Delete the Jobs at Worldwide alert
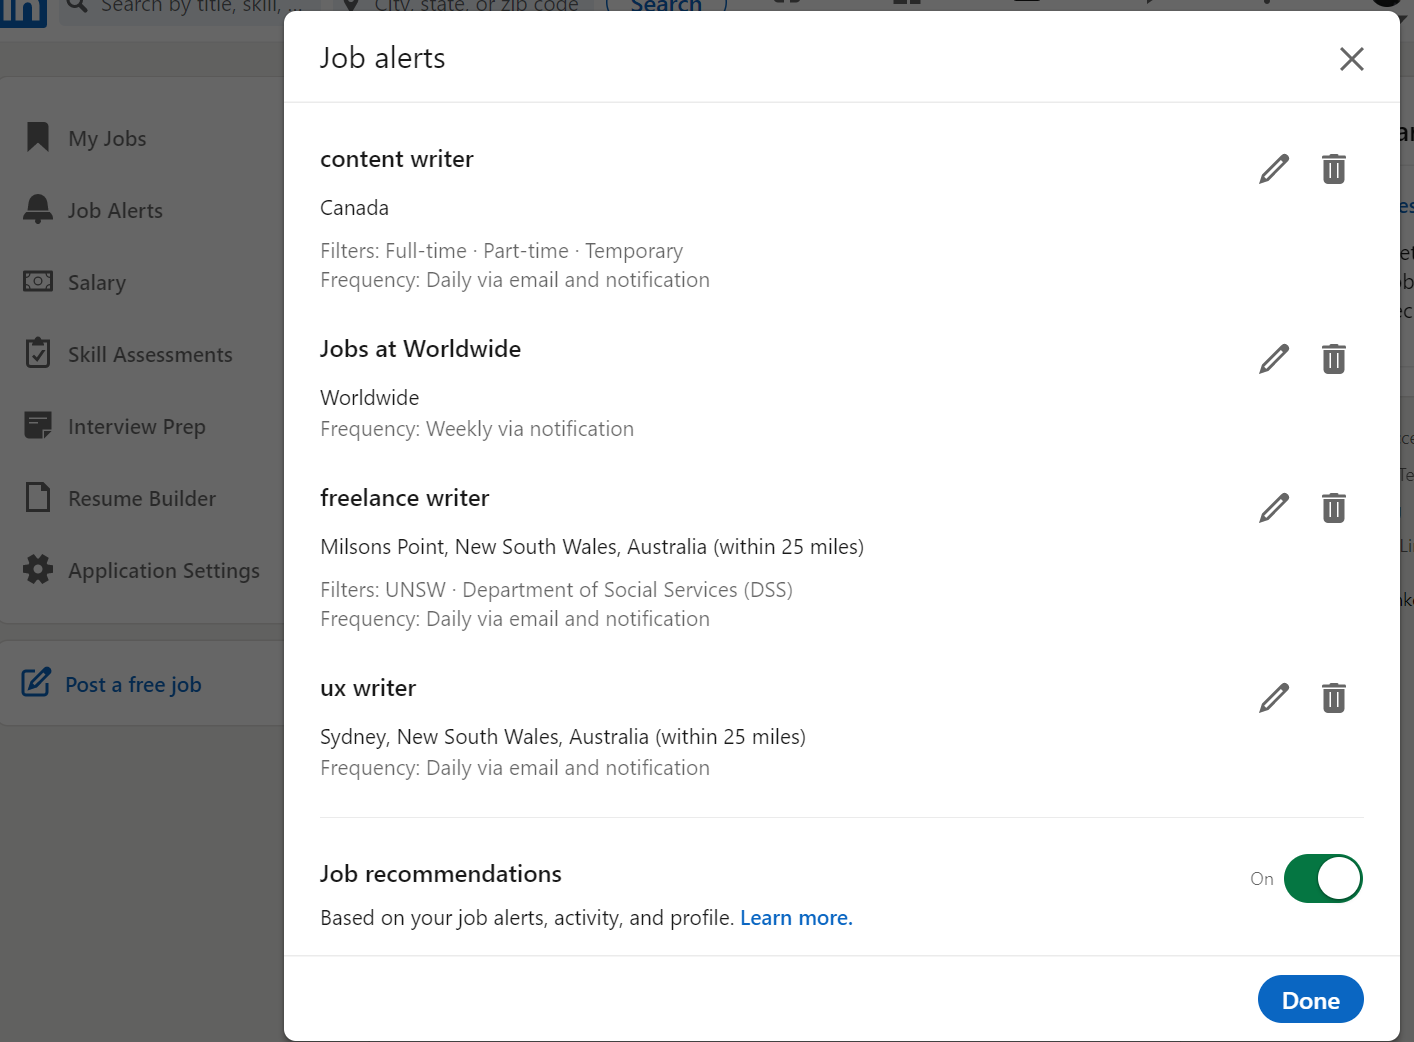The height and width of the screenshot is (1042, 1414). click(x=1333, y=359)
